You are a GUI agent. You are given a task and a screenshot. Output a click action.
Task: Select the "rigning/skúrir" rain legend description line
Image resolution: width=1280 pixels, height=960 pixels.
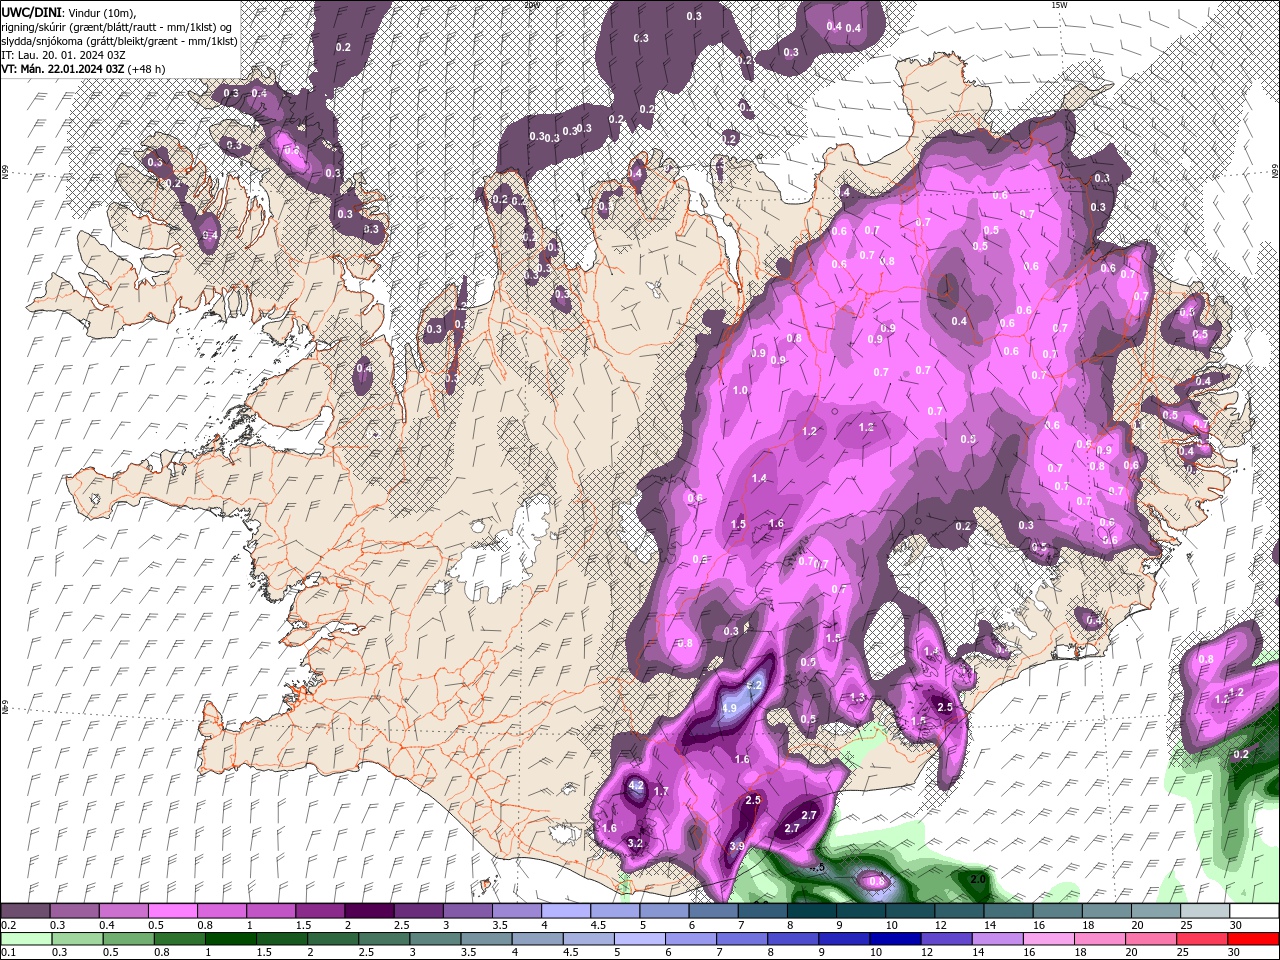[x=116, y=26]
